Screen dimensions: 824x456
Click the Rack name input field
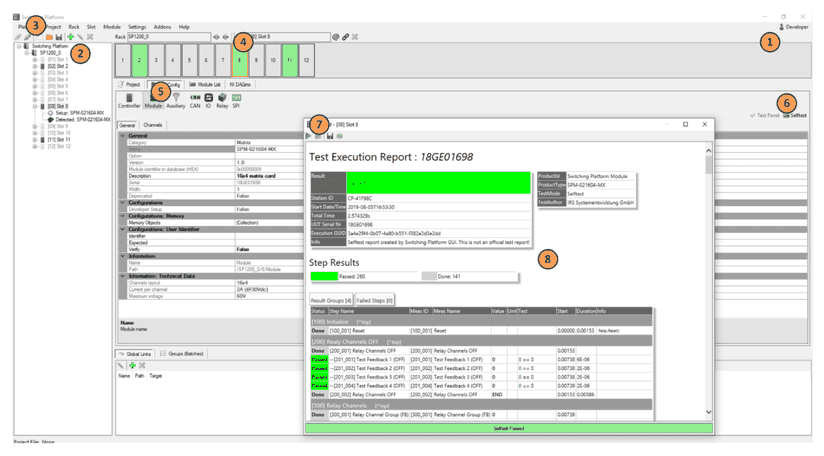[169, 37]
